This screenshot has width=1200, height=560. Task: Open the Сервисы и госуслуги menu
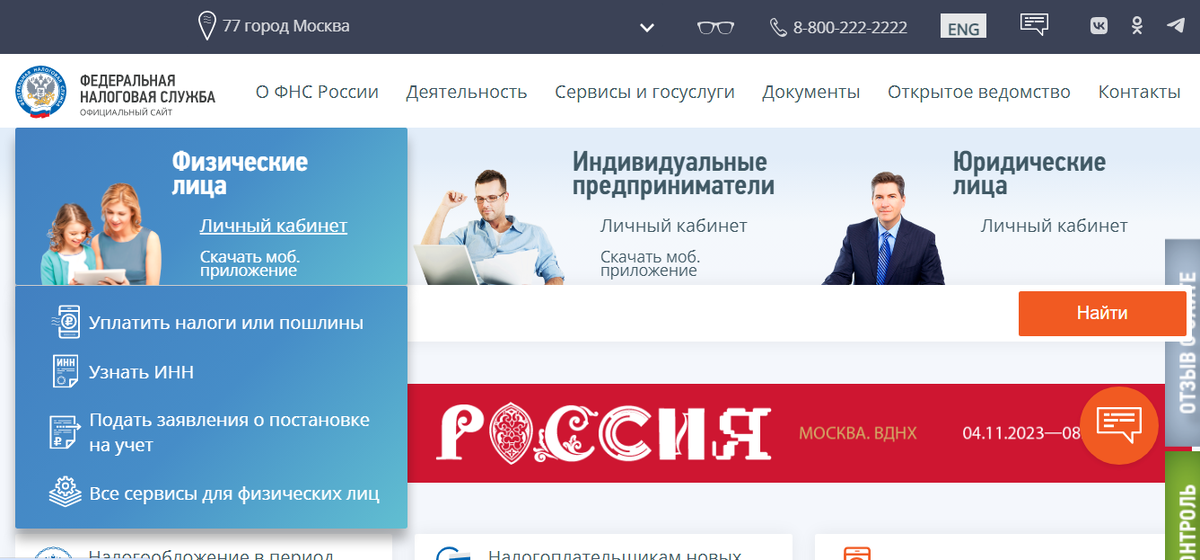[645, 92]
